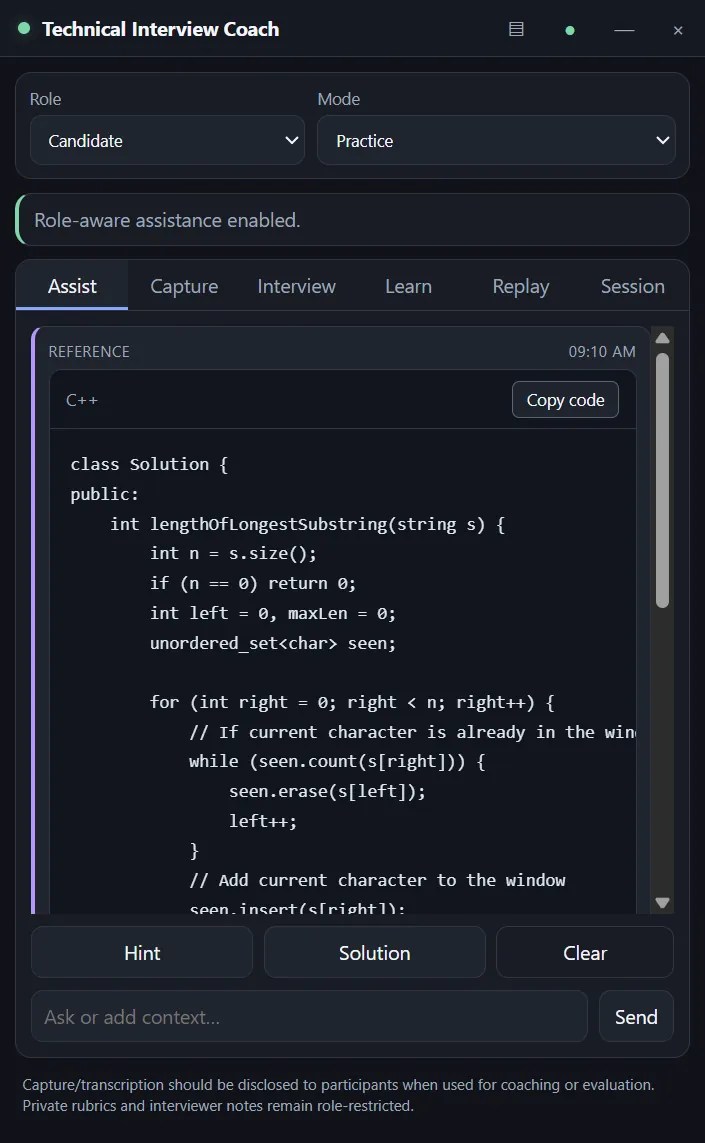Open the Role dropdown showing Candidate

168,140
